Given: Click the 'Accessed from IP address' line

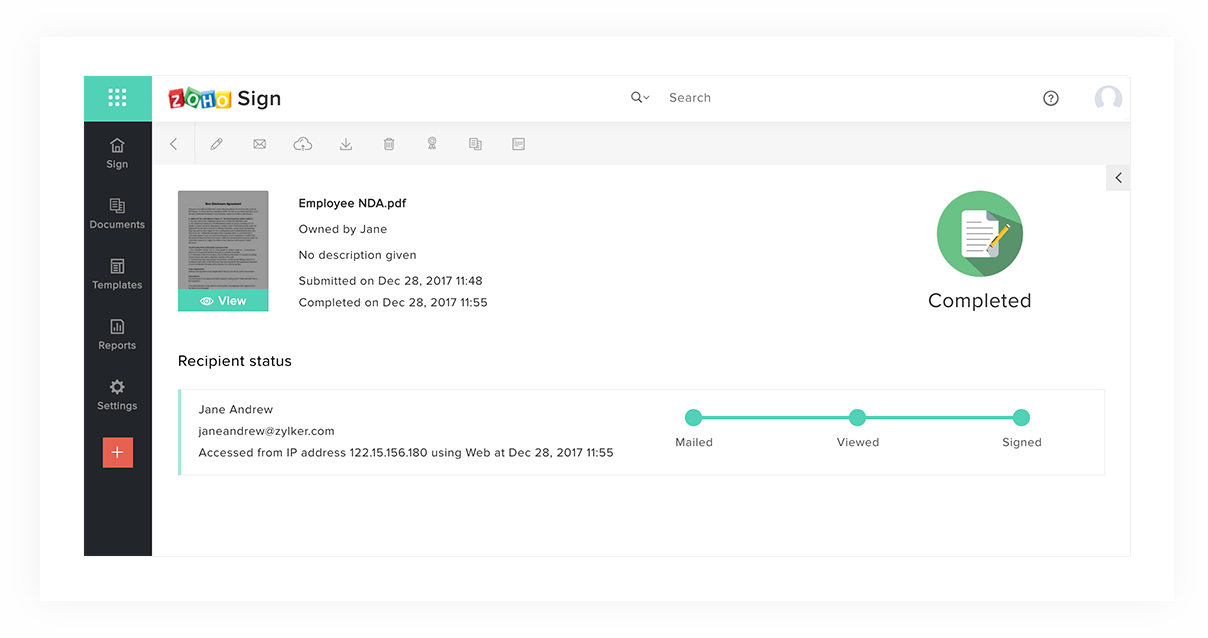Looking at the screenshot, I should [406, 453].
